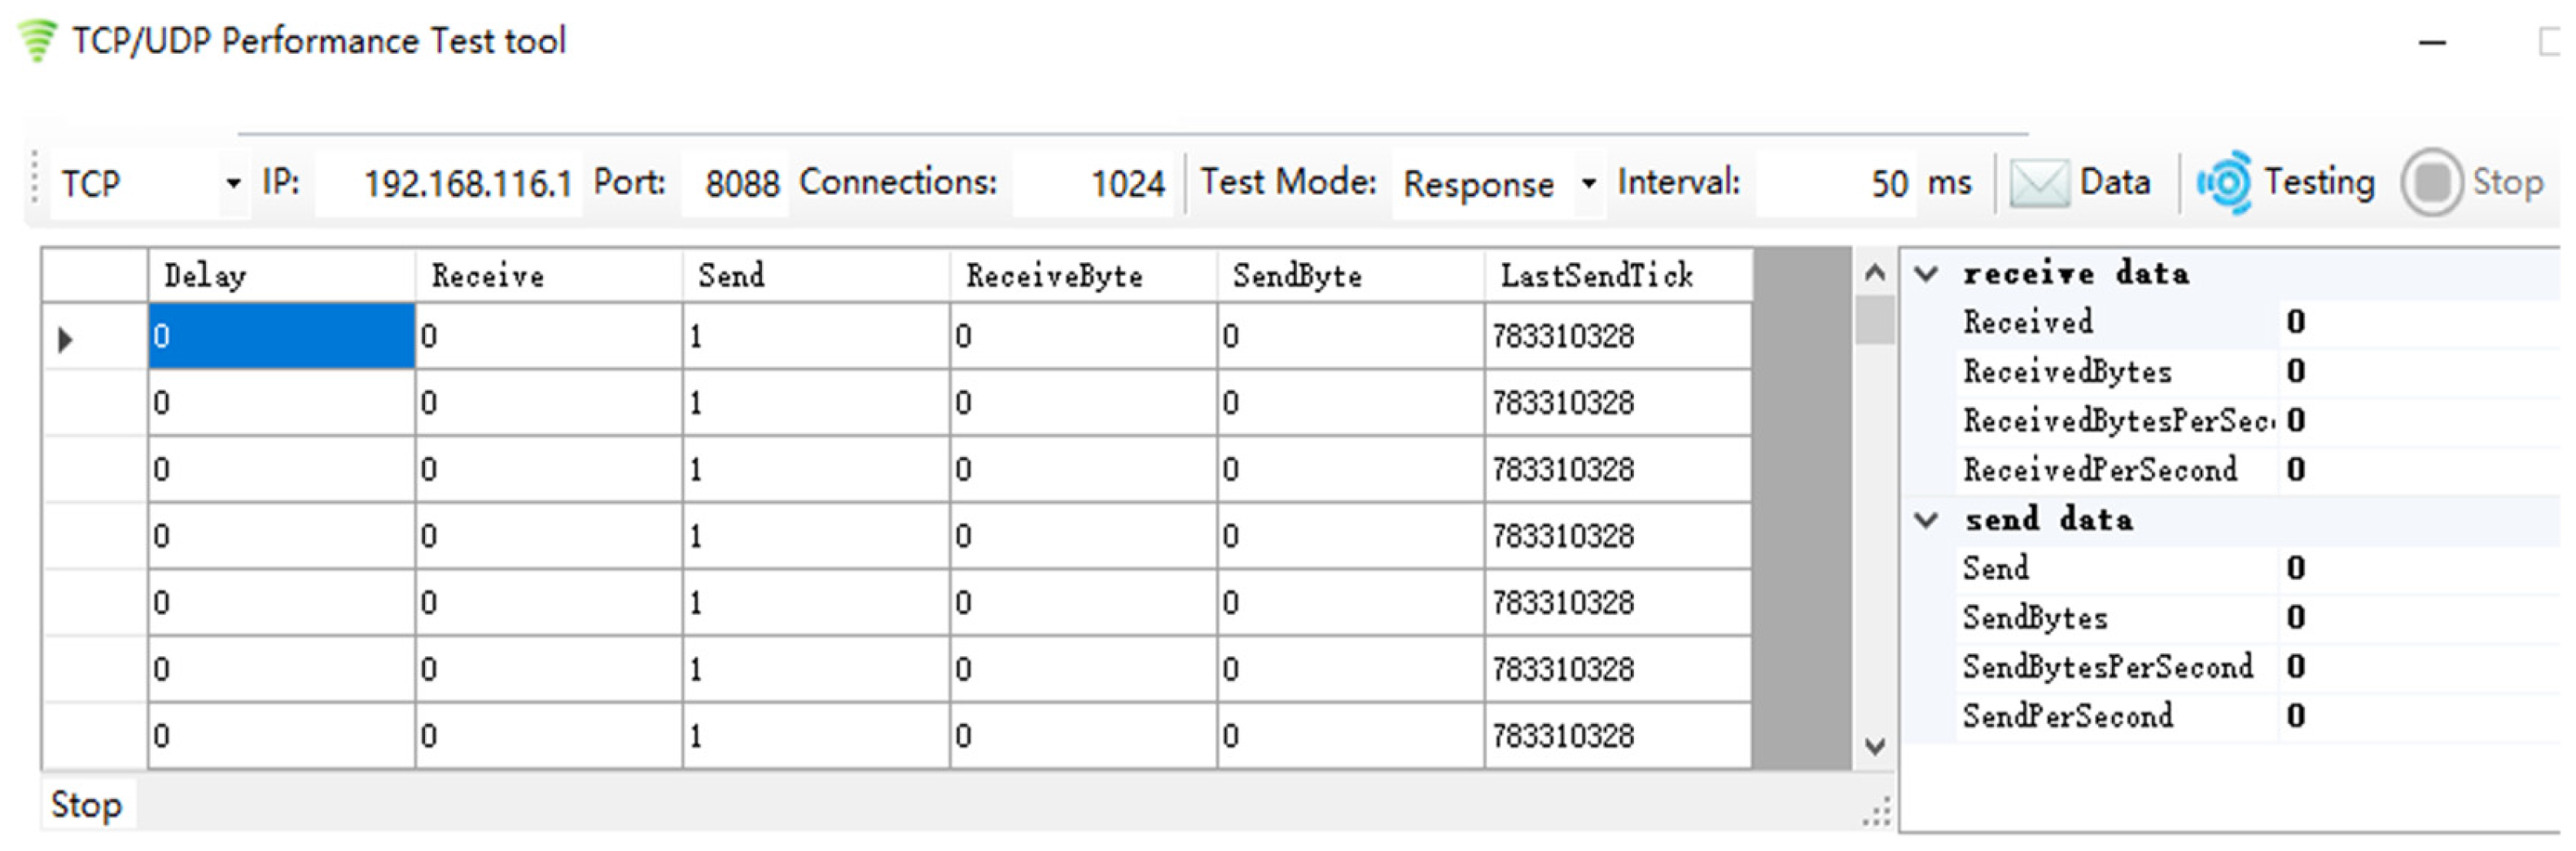The width and height of the screenshot is (2576, 851).
Task: Click the Interval milliseconds field
Action: [1836, 183]
